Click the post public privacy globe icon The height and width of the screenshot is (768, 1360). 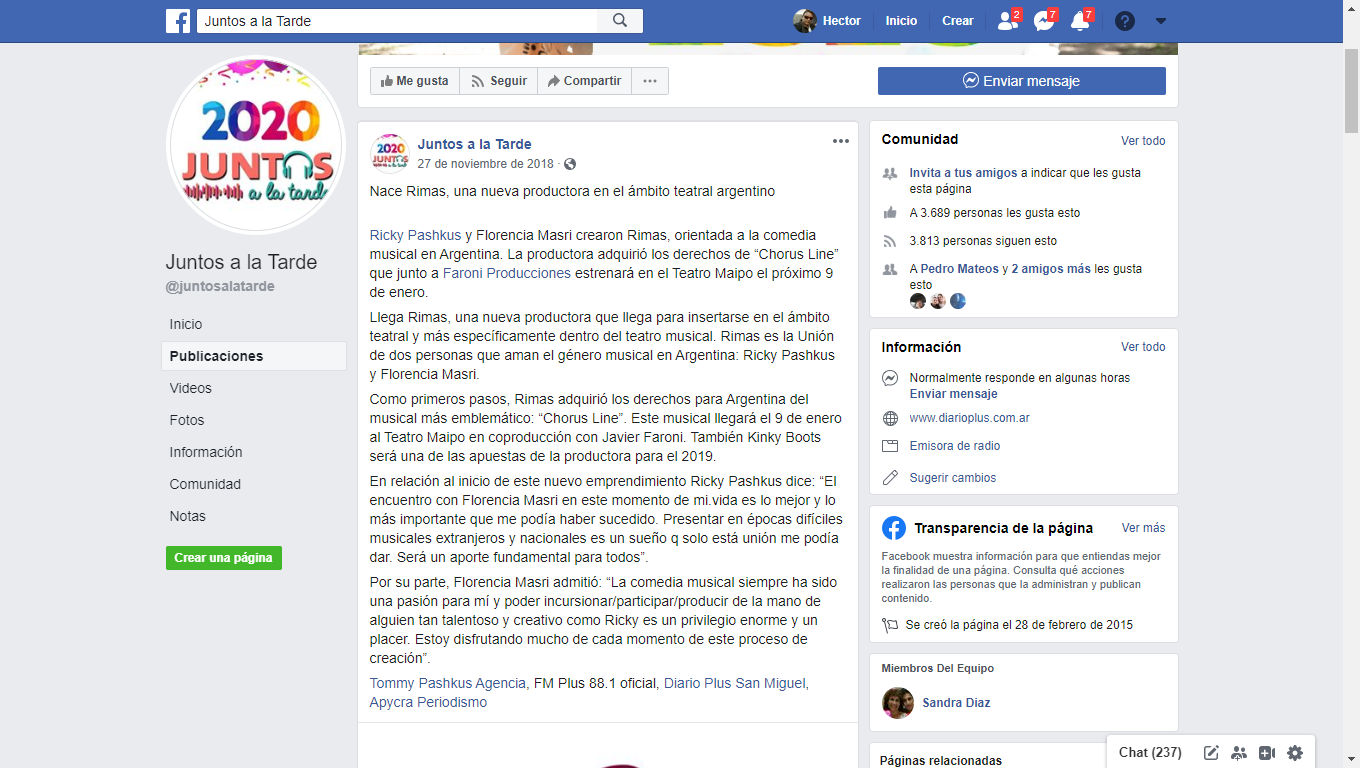tap(570, 164)
